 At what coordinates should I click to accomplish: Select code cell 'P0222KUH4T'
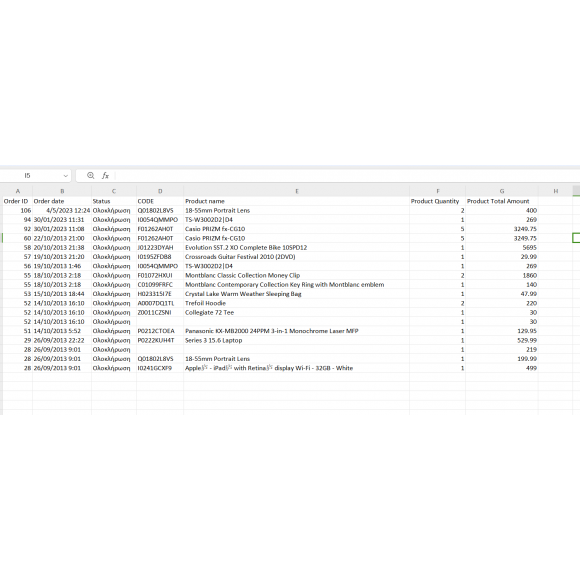tap(160, 340)
